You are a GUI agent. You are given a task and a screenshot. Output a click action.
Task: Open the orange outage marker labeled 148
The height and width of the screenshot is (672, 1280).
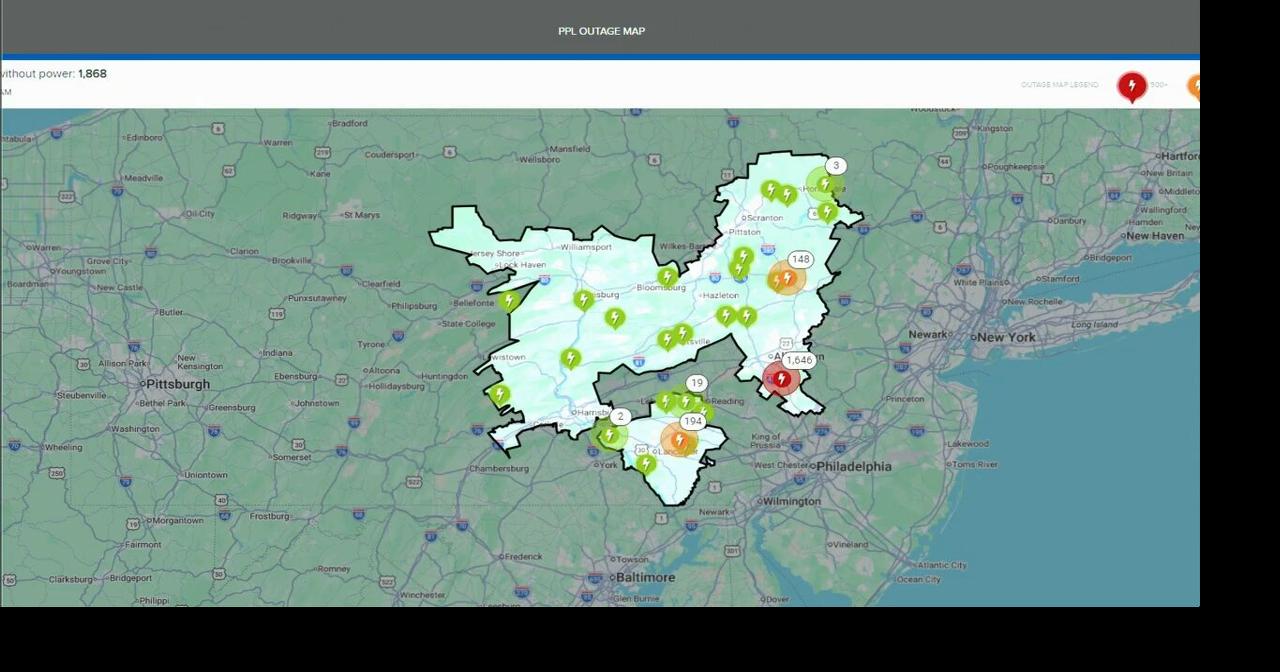point(786,279)
